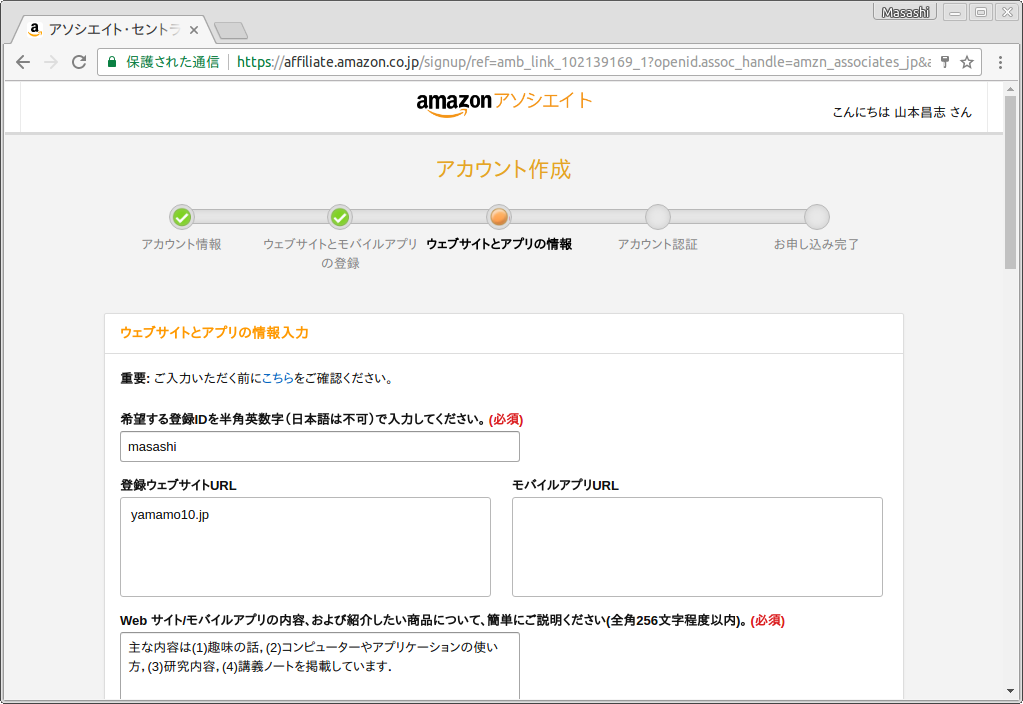This screenshot has height=704, width=1023.
Task: Click the アカウント認証 step label
Action: coord(658,245)
